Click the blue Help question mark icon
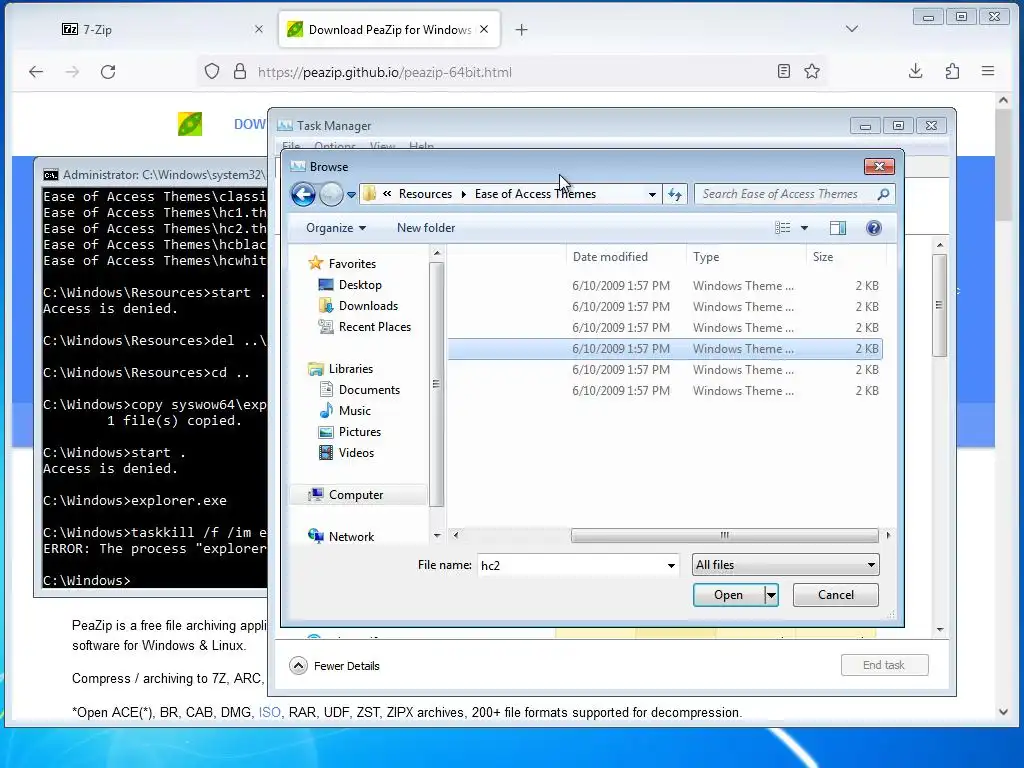Screen dimensions: 1024x768 [873, 228]
